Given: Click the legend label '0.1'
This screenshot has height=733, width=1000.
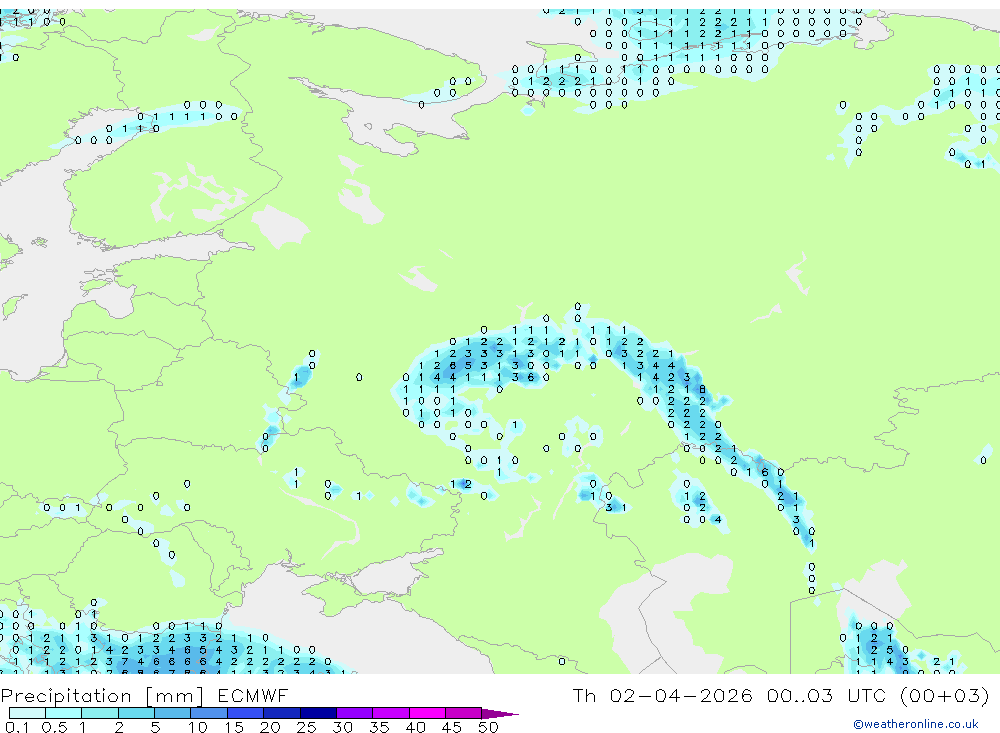Looking at the screenshot, I should coord(17,727).
